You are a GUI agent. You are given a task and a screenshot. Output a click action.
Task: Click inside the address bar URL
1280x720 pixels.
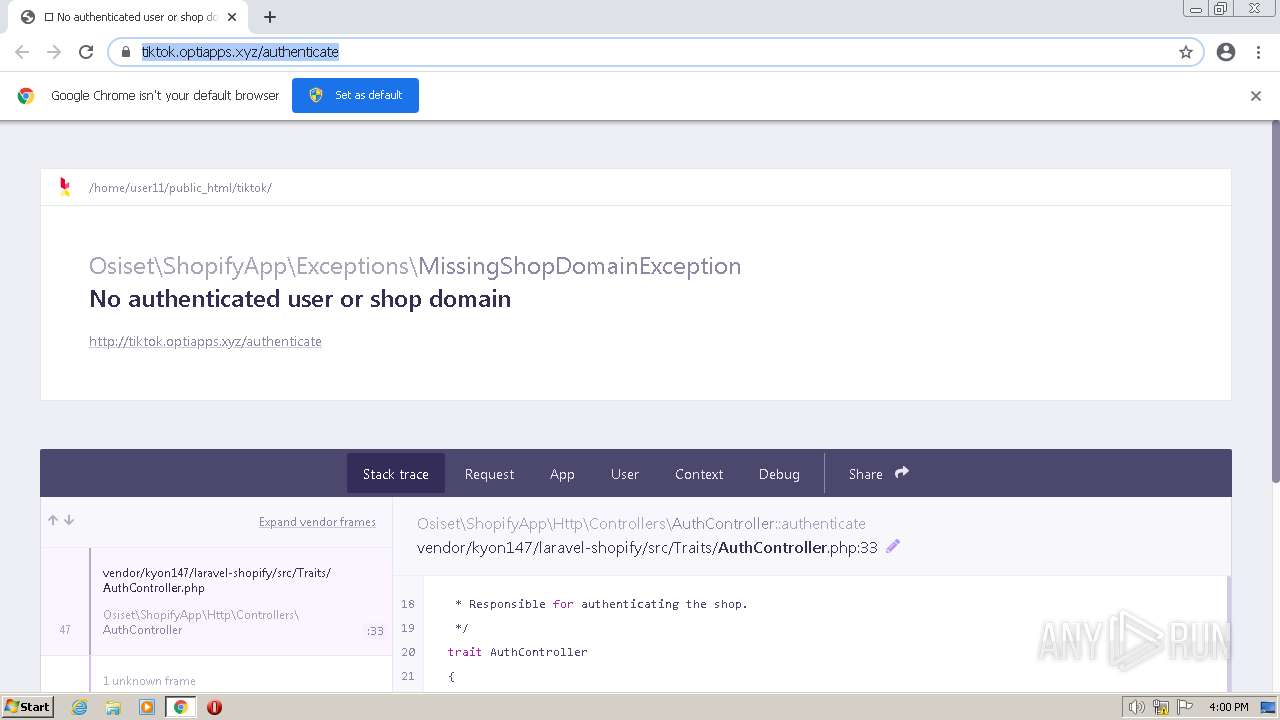240,52
